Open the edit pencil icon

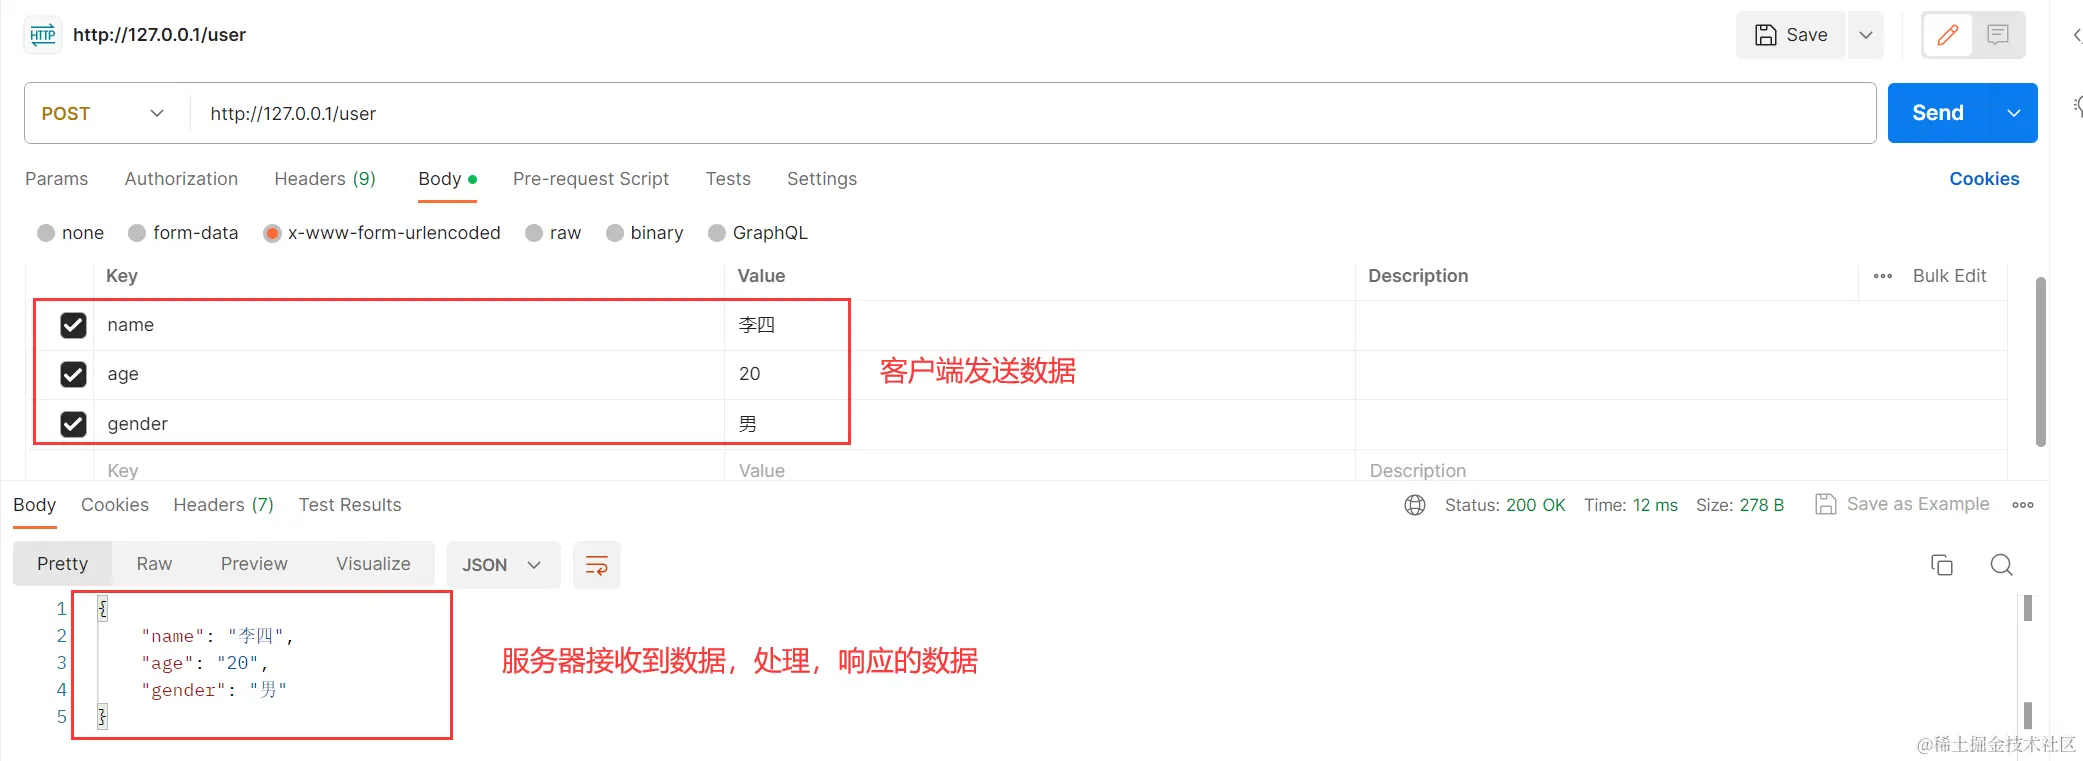pyautogui.click(x=1947, y=35)
